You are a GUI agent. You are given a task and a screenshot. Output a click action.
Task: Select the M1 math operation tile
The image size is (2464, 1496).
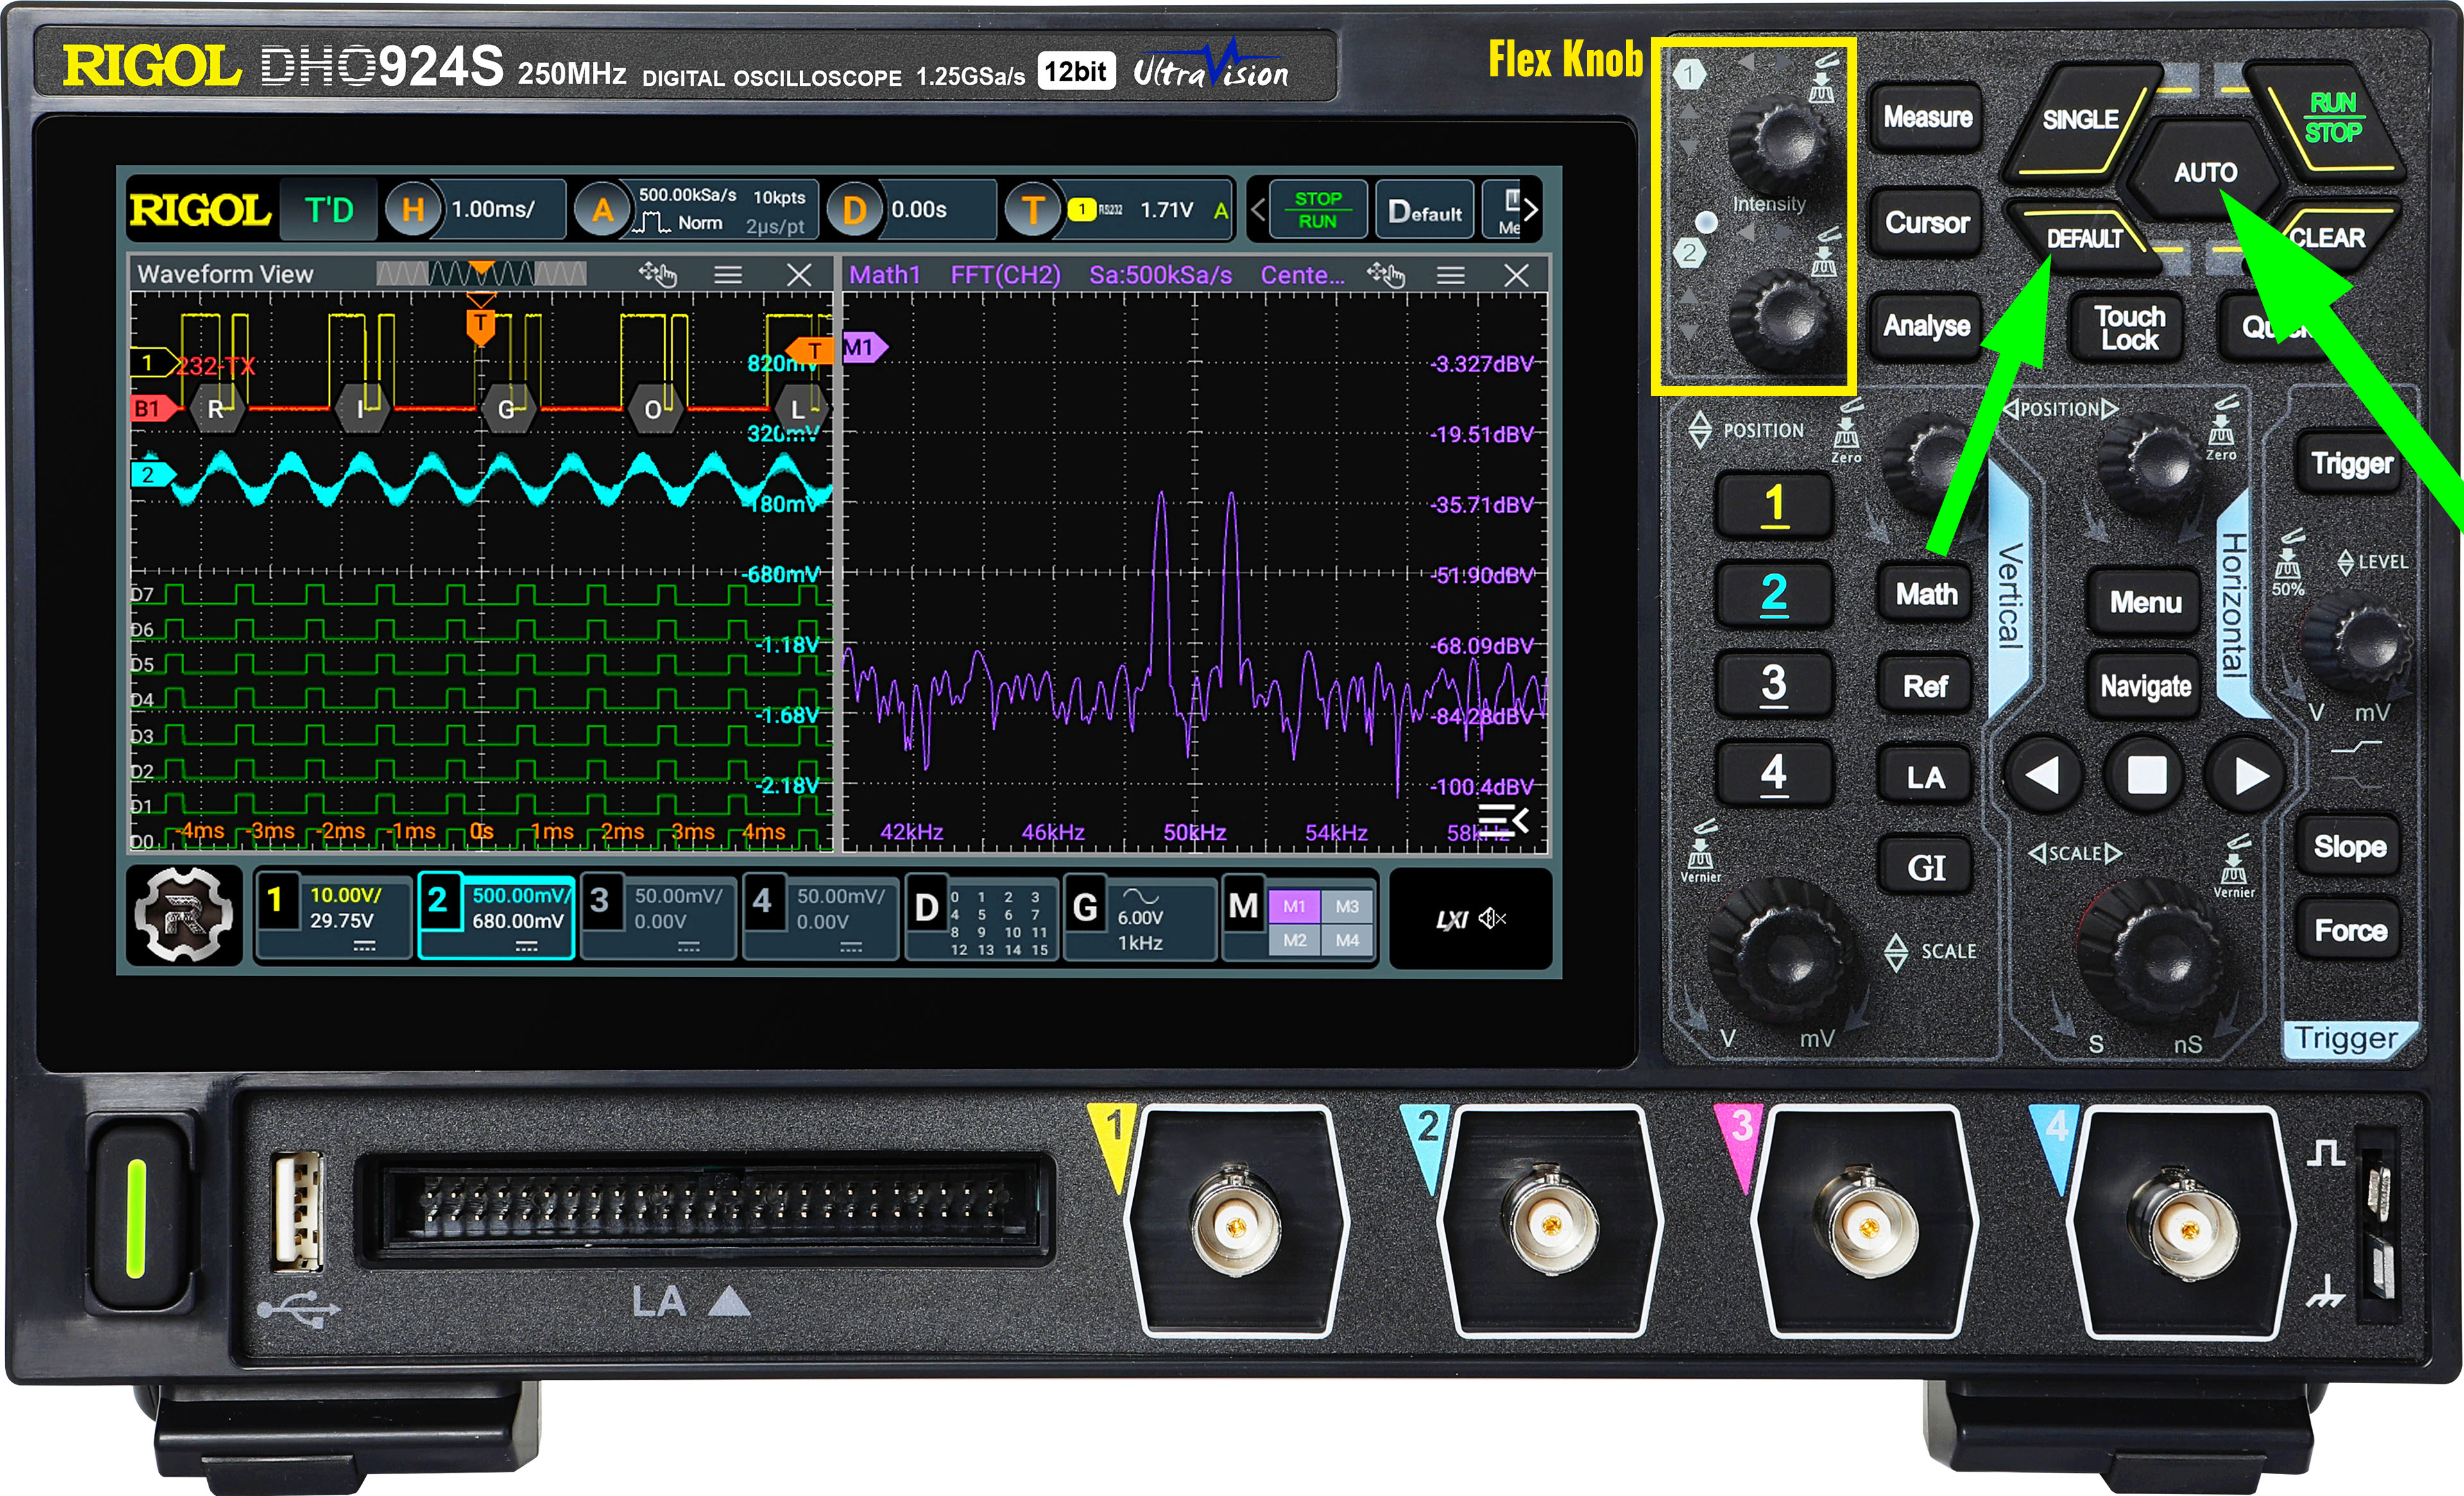pos(1294,906)
